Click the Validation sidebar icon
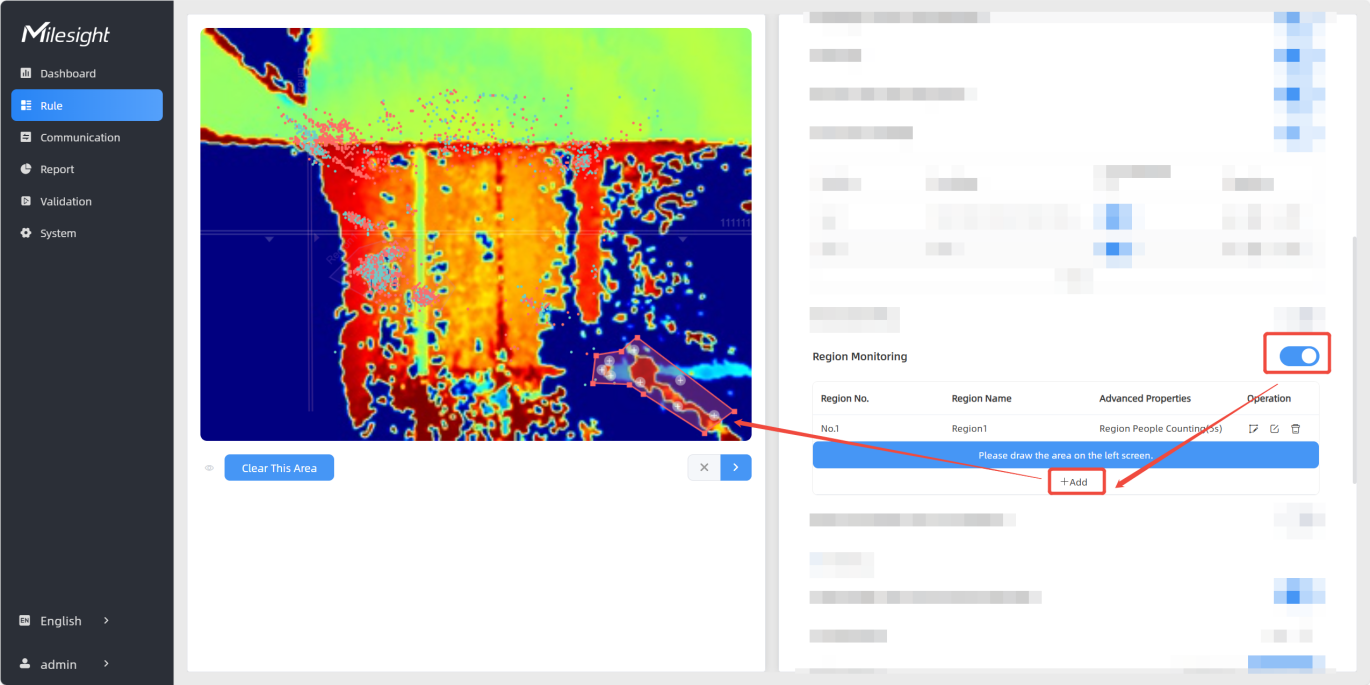The width and height of the screenshot is (1370, 685). click(26, 201)
